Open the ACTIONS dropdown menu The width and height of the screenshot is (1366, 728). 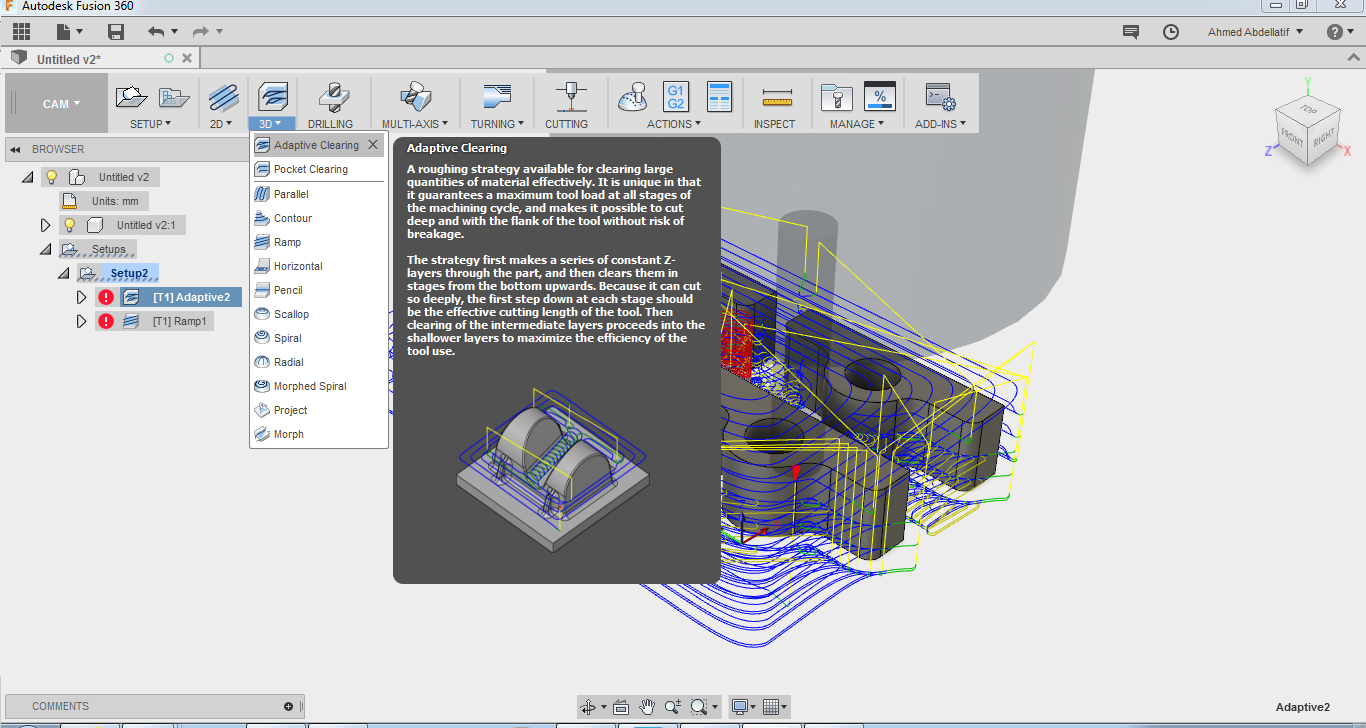[x=674, y=124]
